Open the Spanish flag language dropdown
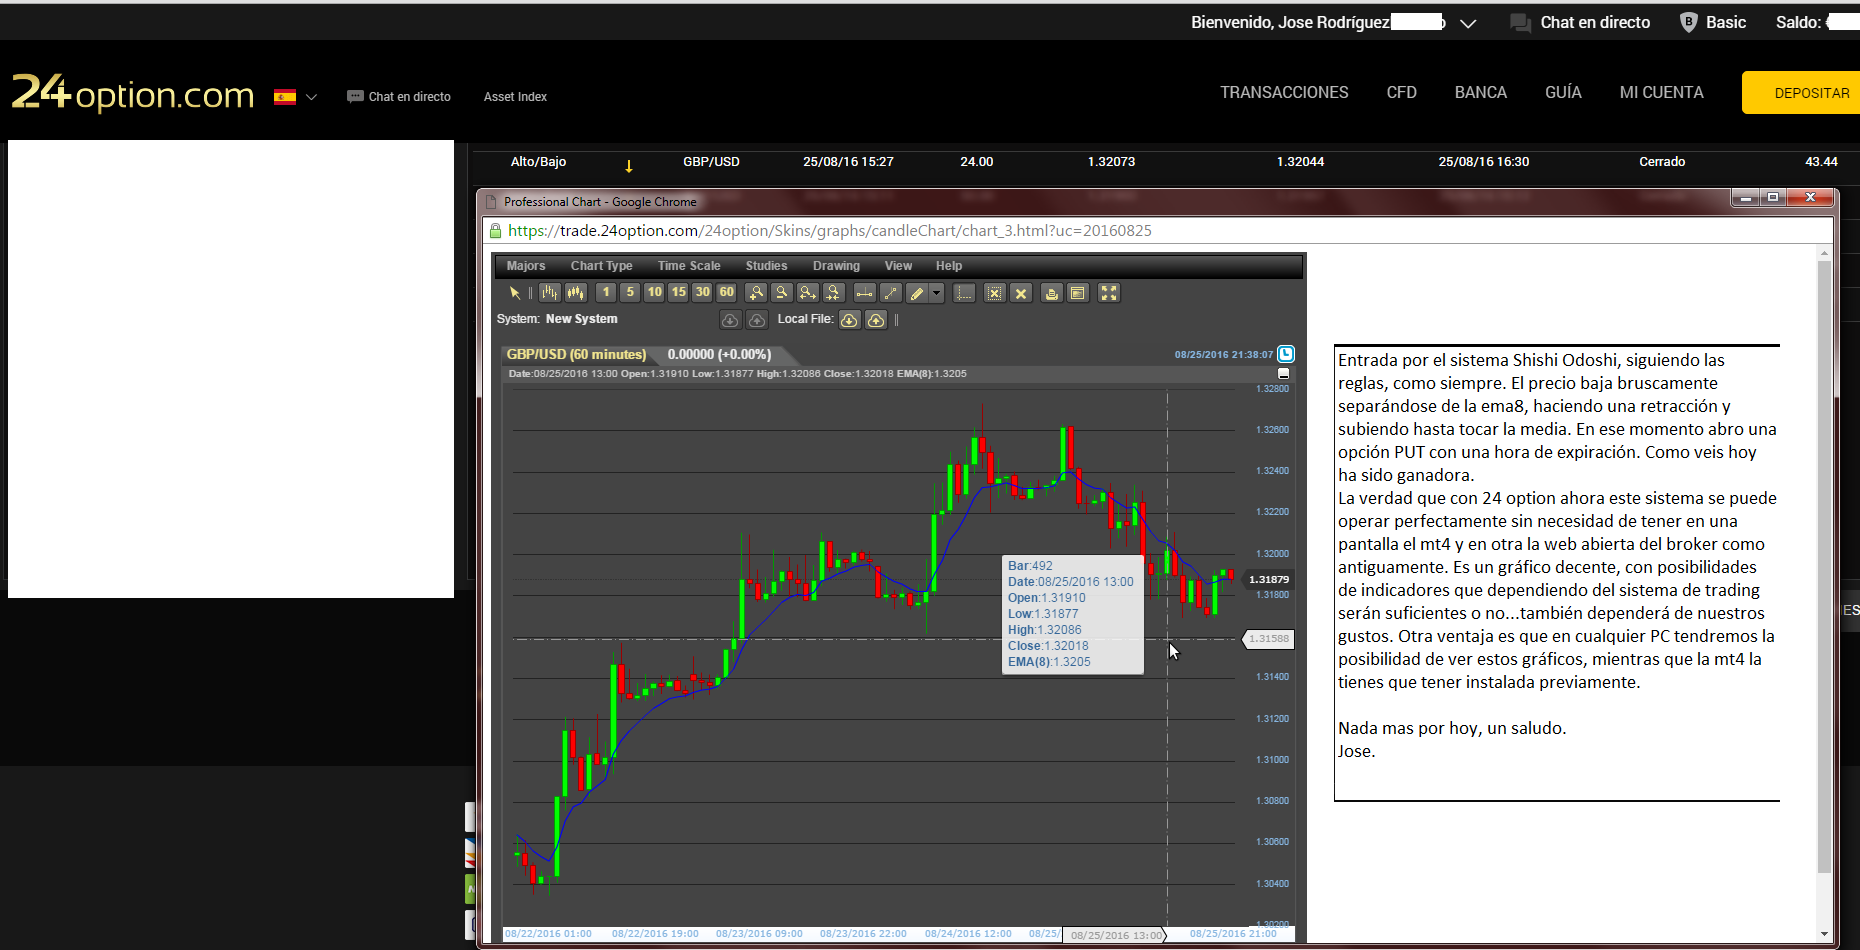Screen dimensions: 1860x950 [x=295, y=97]
